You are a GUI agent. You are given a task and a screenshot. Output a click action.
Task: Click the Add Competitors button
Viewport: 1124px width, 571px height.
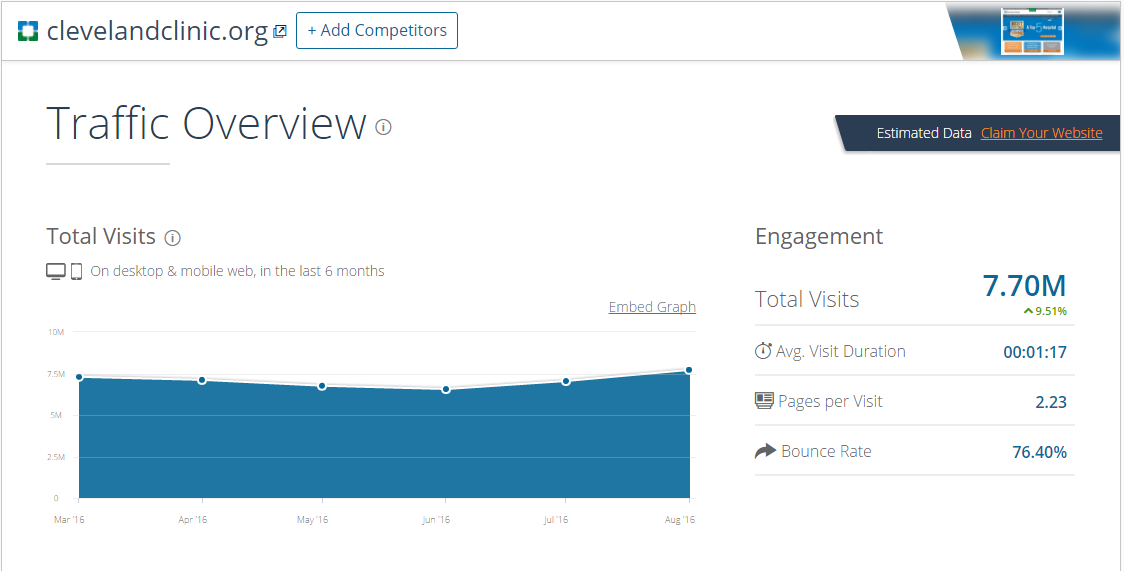(x=376, y=30)
